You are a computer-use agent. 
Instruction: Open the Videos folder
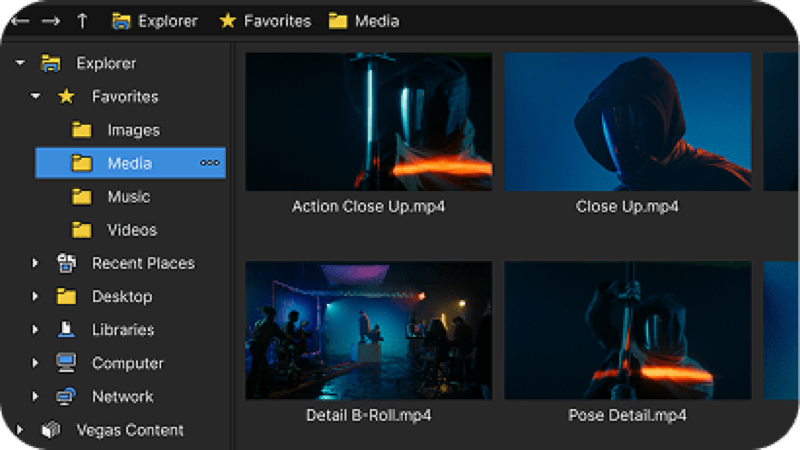tap(132, 230)
